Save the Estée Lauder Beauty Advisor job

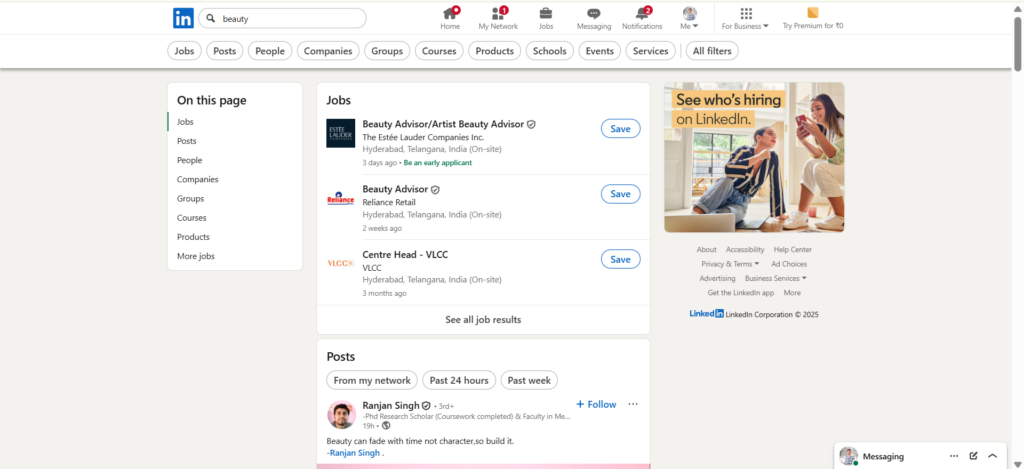coord(620,129)
